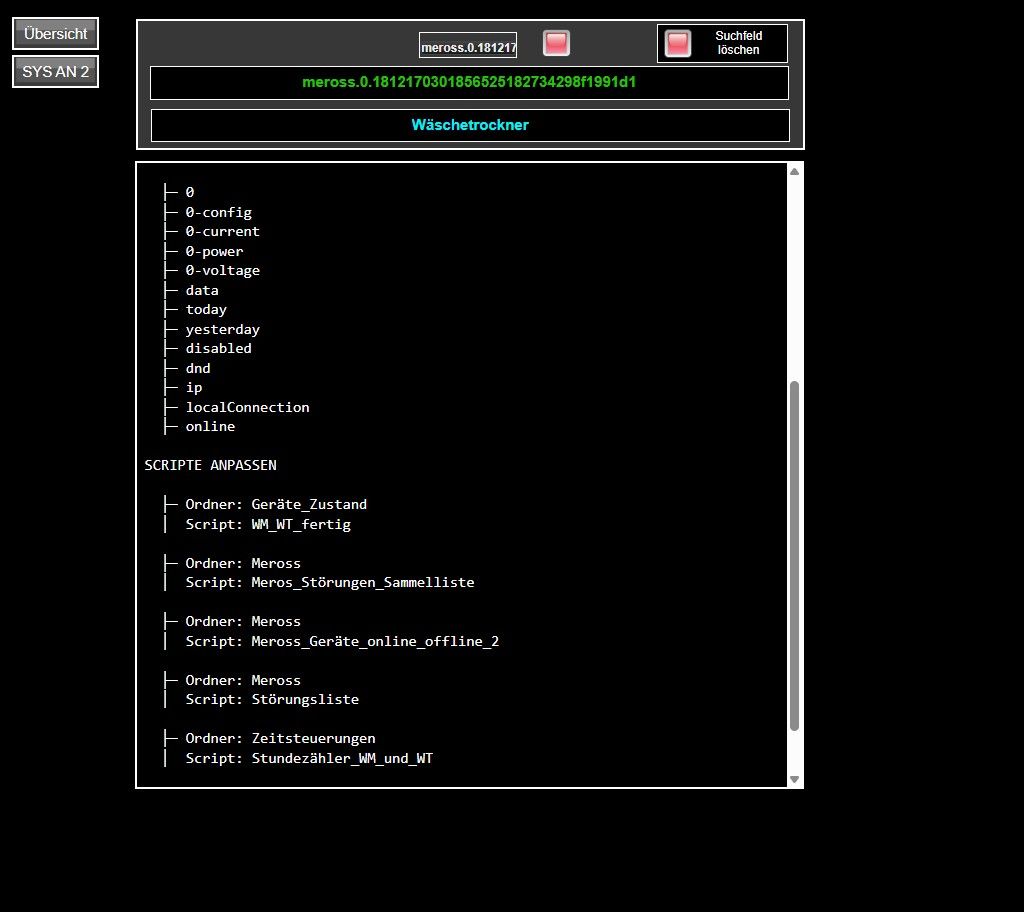Image resolution: width=1024 pixels, height=912 pixels.
Task: Select the 'ip' tree entry
Action: point(193,387)
